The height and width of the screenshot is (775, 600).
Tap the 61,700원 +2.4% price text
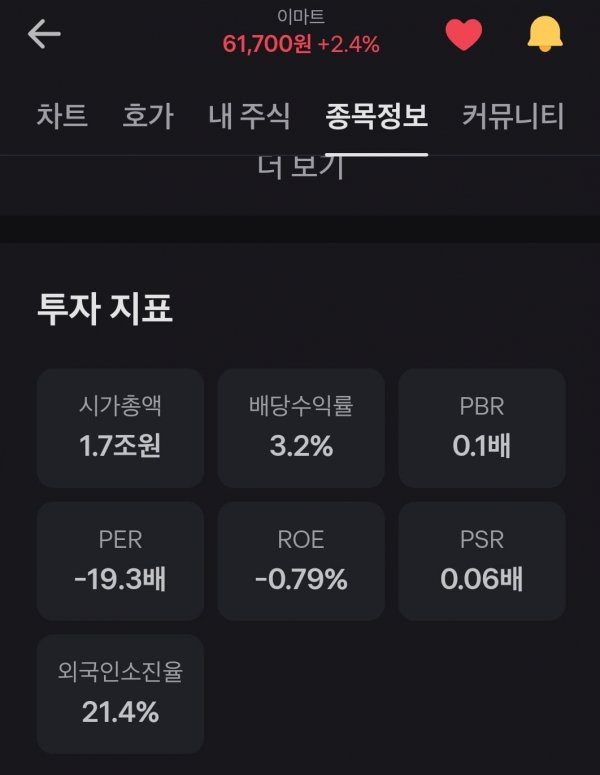click(300, 44)
